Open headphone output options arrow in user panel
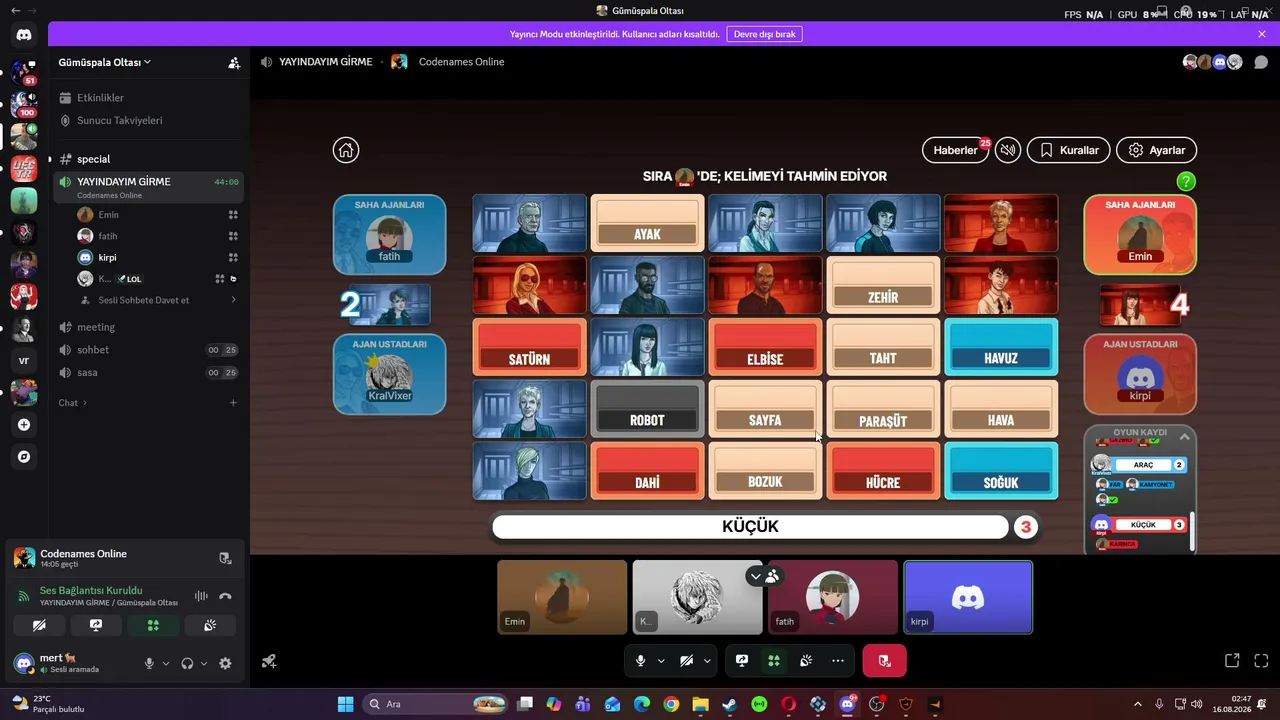Image resolution: width=1280 pixels, height=720 pixels. [204, 663]
